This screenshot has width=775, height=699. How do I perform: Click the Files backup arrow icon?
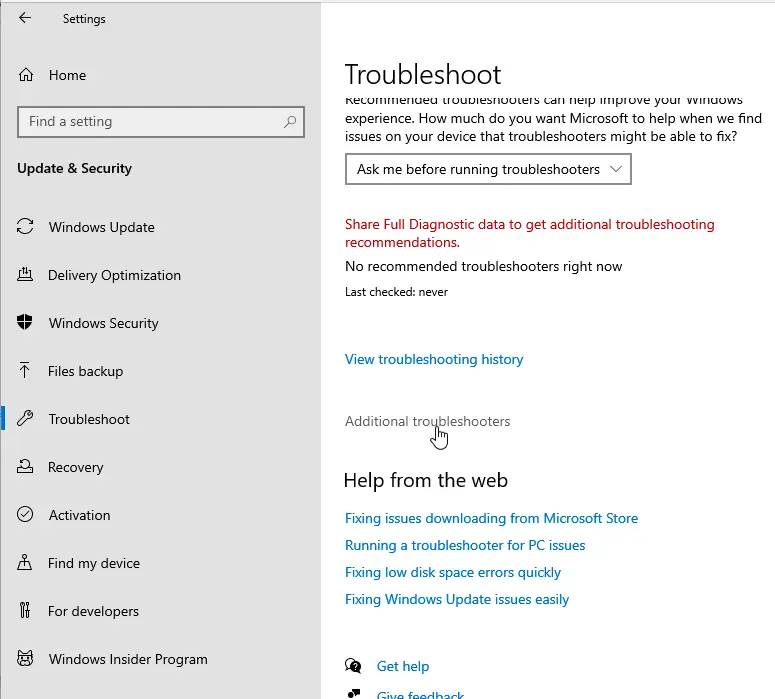pos(24,371)
